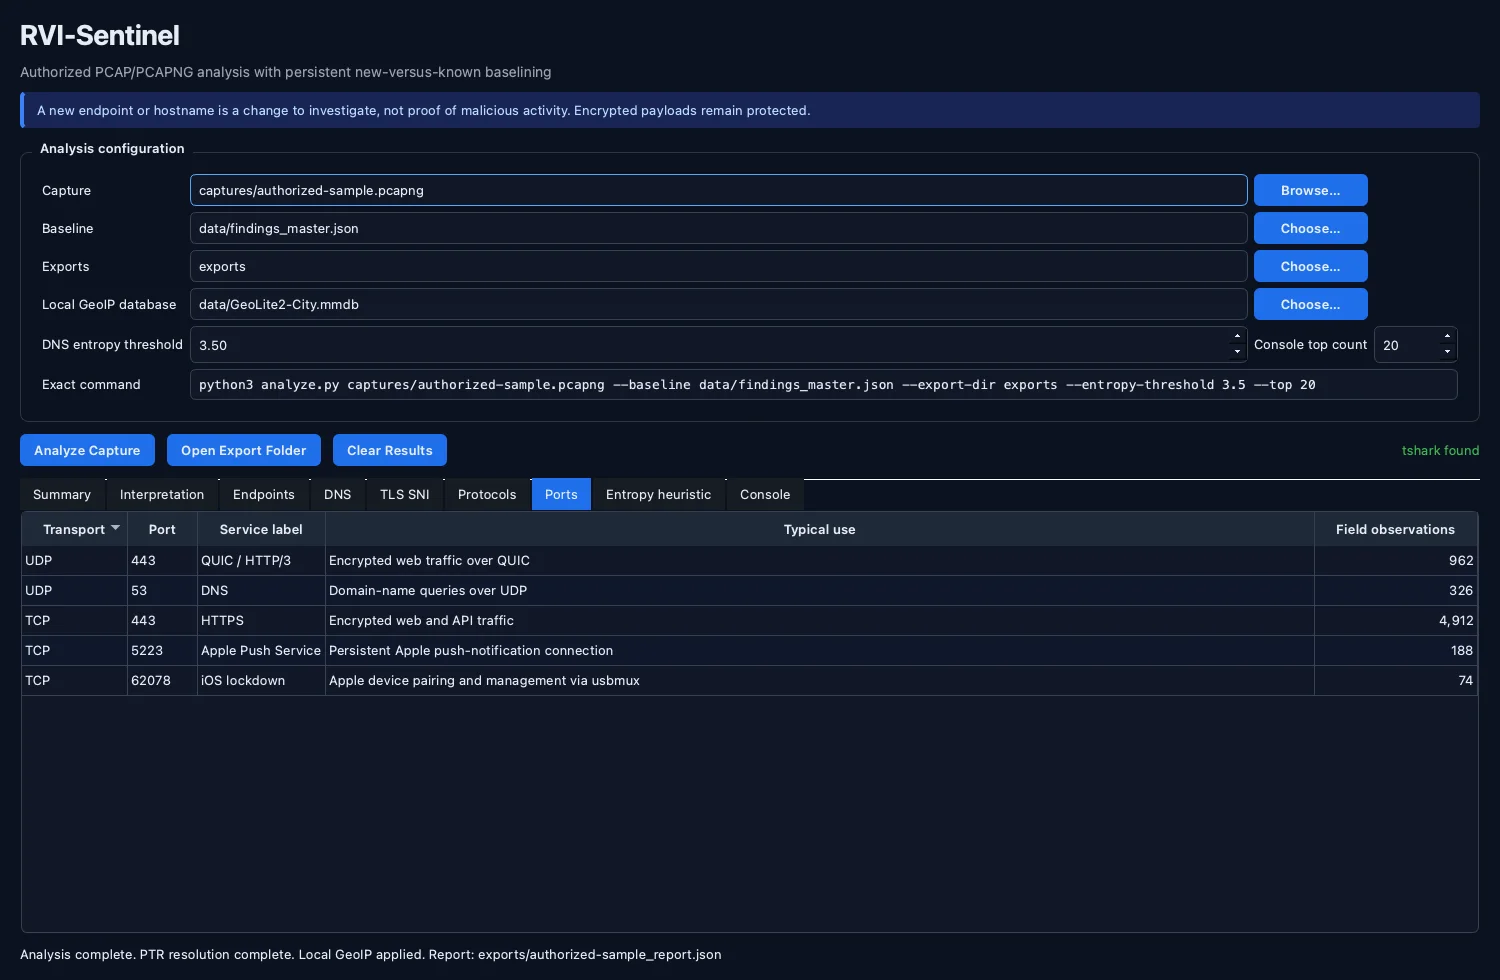Switch to the Interpretation tab

(x=162, y=494)
